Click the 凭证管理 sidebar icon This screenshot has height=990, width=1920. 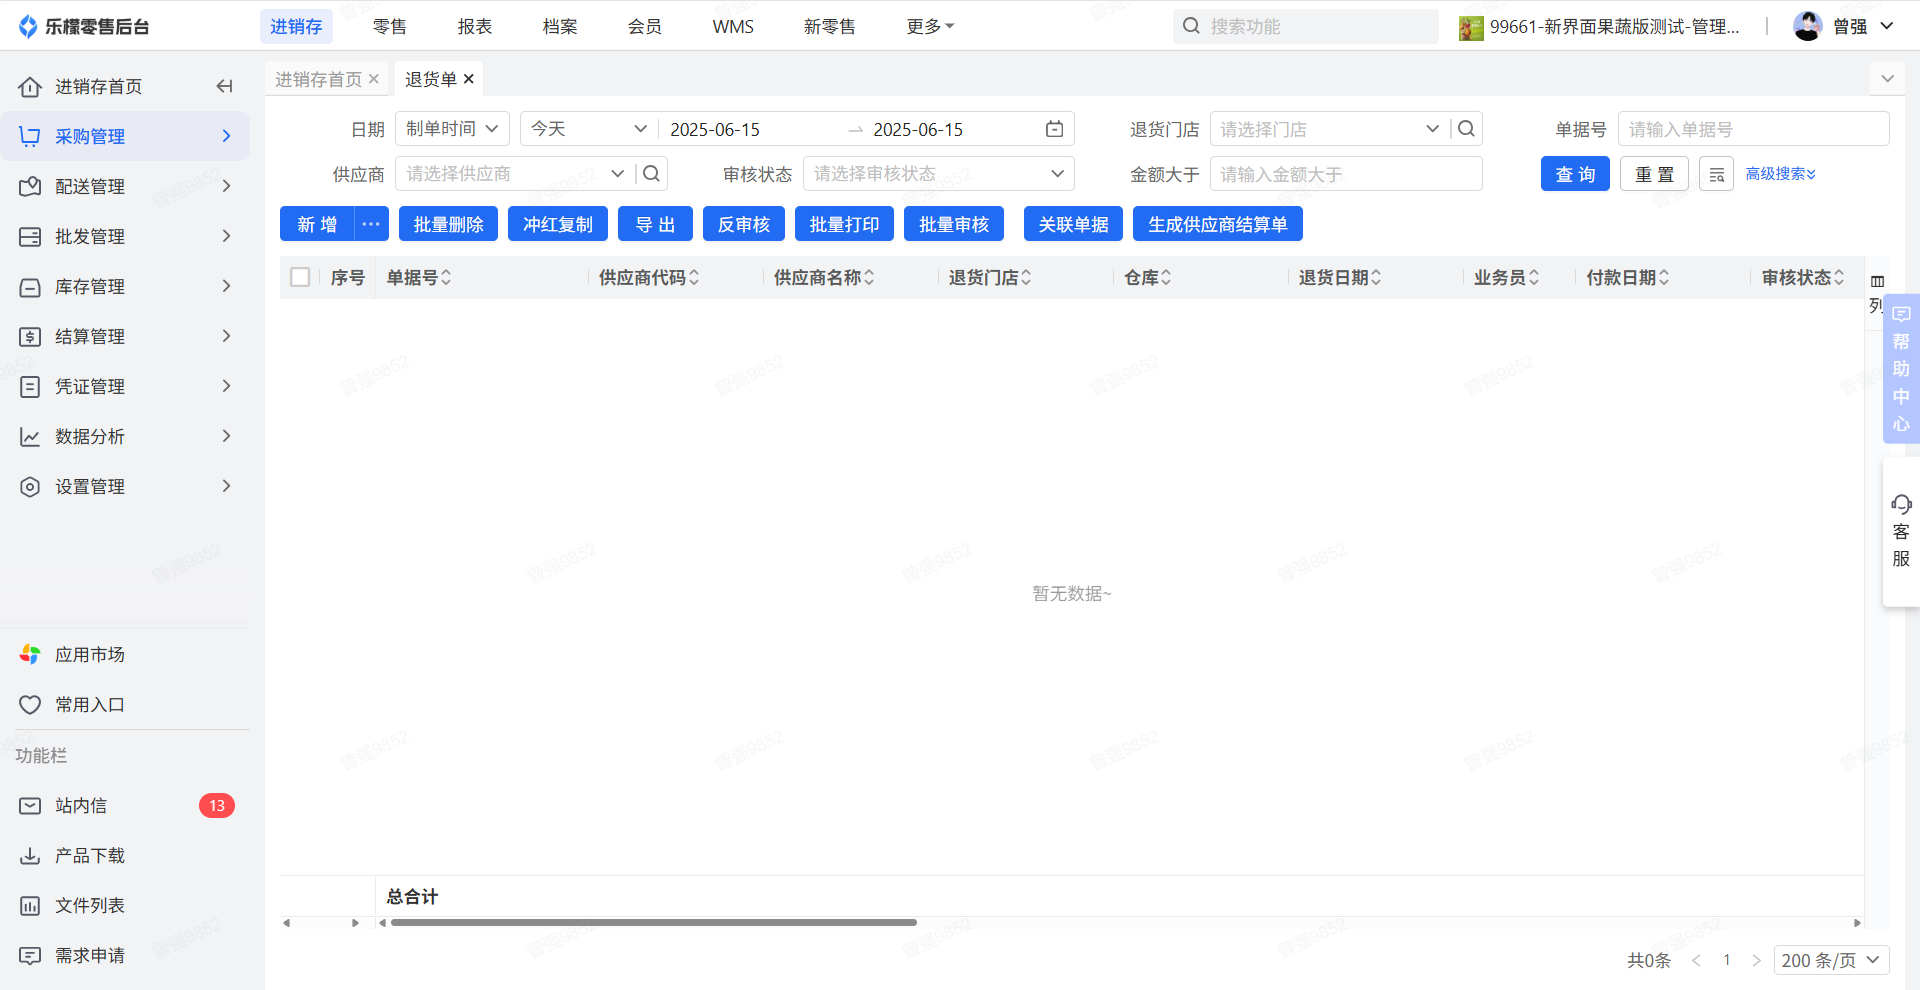[x=30, y=387]
